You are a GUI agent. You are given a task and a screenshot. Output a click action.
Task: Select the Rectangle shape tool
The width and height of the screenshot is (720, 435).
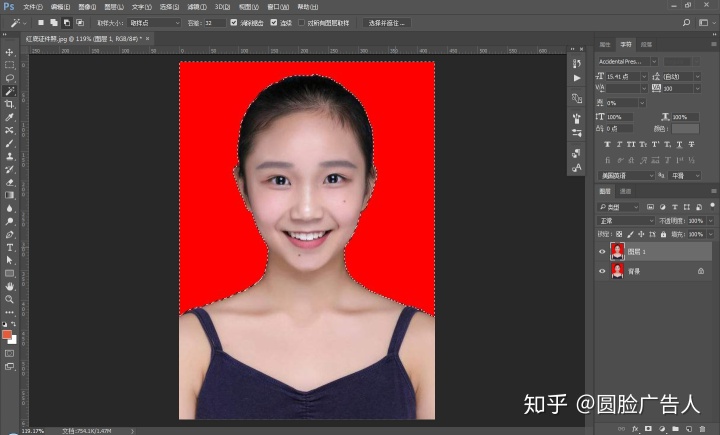coord(9,273)
